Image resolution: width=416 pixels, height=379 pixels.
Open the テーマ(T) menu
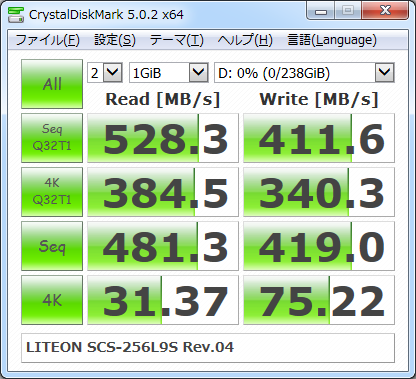tap(176, 40)
